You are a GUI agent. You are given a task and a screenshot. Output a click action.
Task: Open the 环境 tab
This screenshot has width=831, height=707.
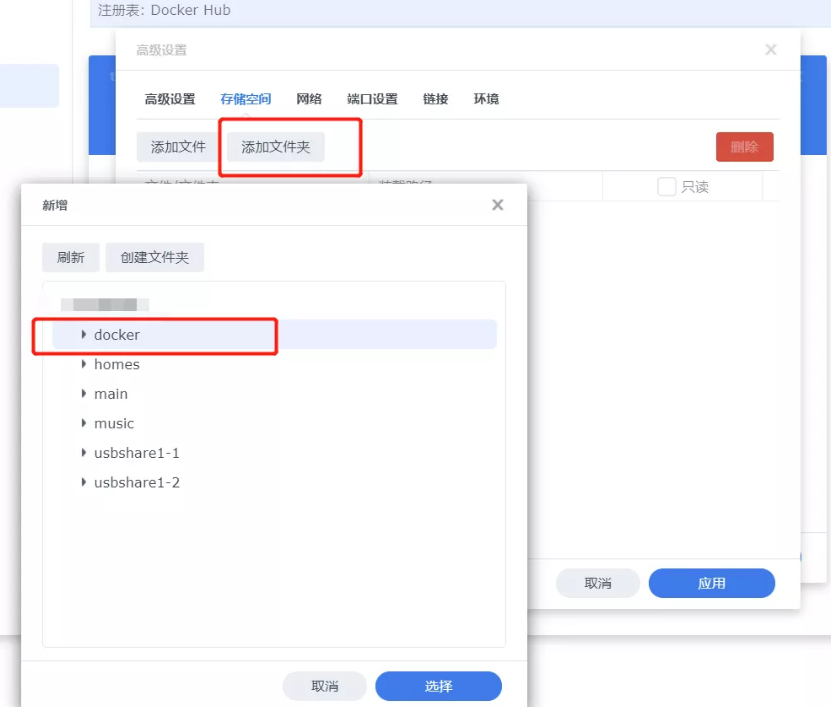coord(486,99)
